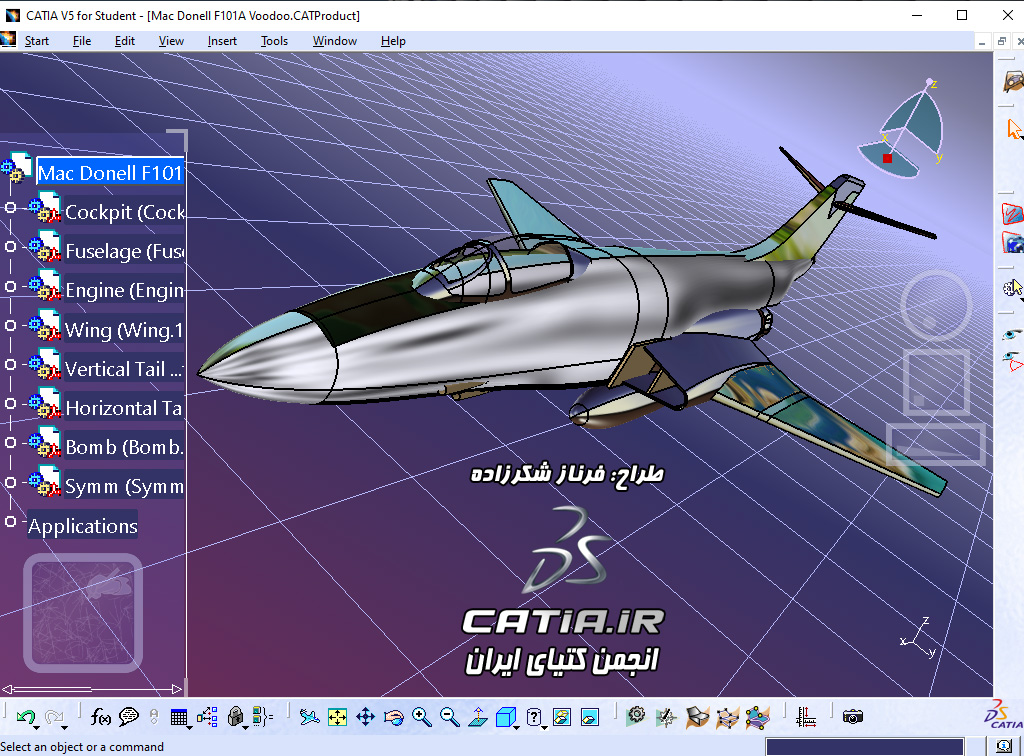This screenshot has width=1024, height=756.
Task: Expand the Symm tree node
Action: tap(10, 482)
